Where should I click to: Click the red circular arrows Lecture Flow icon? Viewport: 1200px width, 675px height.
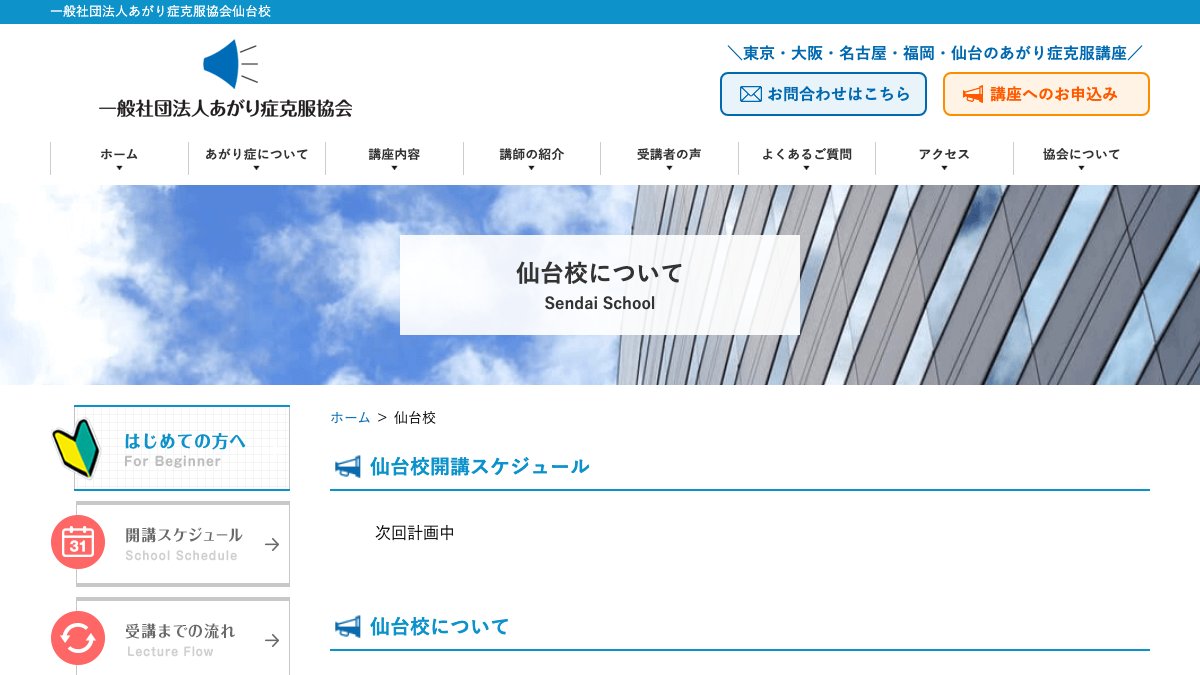[78, 638]
